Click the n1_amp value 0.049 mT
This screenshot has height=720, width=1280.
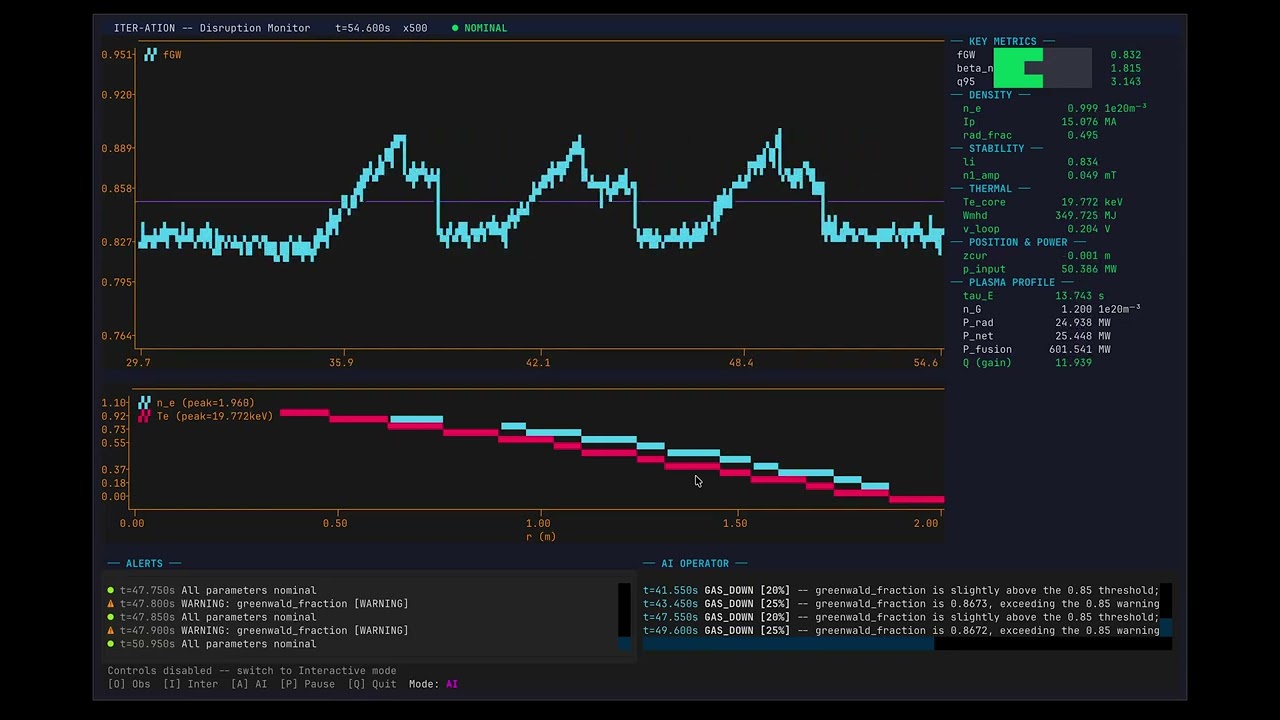(x=1092, y=175)
